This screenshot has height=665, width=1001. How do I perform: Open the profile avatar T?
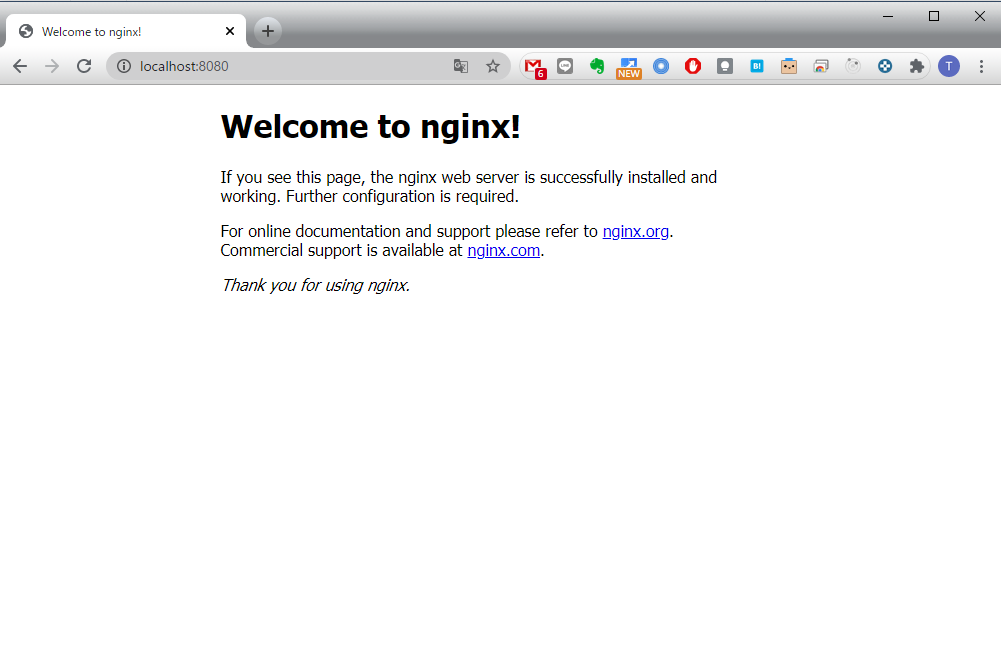click(949, 66)
